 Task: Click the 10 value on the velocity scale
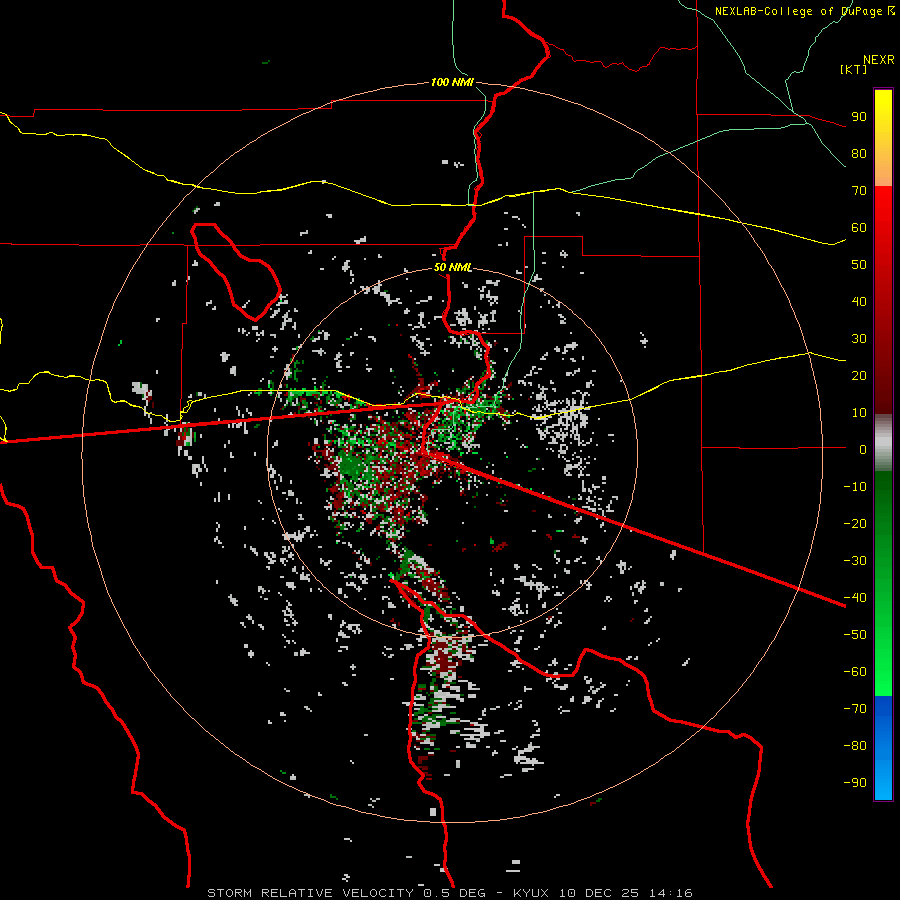coord(859,413)
